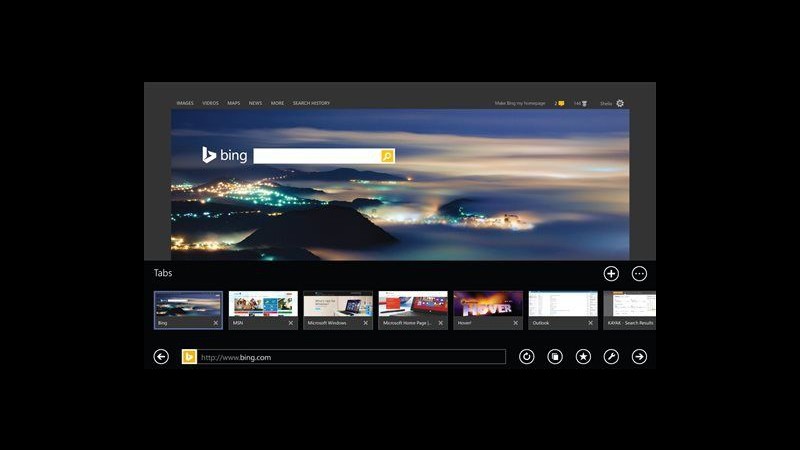The image size is (800, 450).
Task: Go back with the back arrow
Action: (161, 356)
